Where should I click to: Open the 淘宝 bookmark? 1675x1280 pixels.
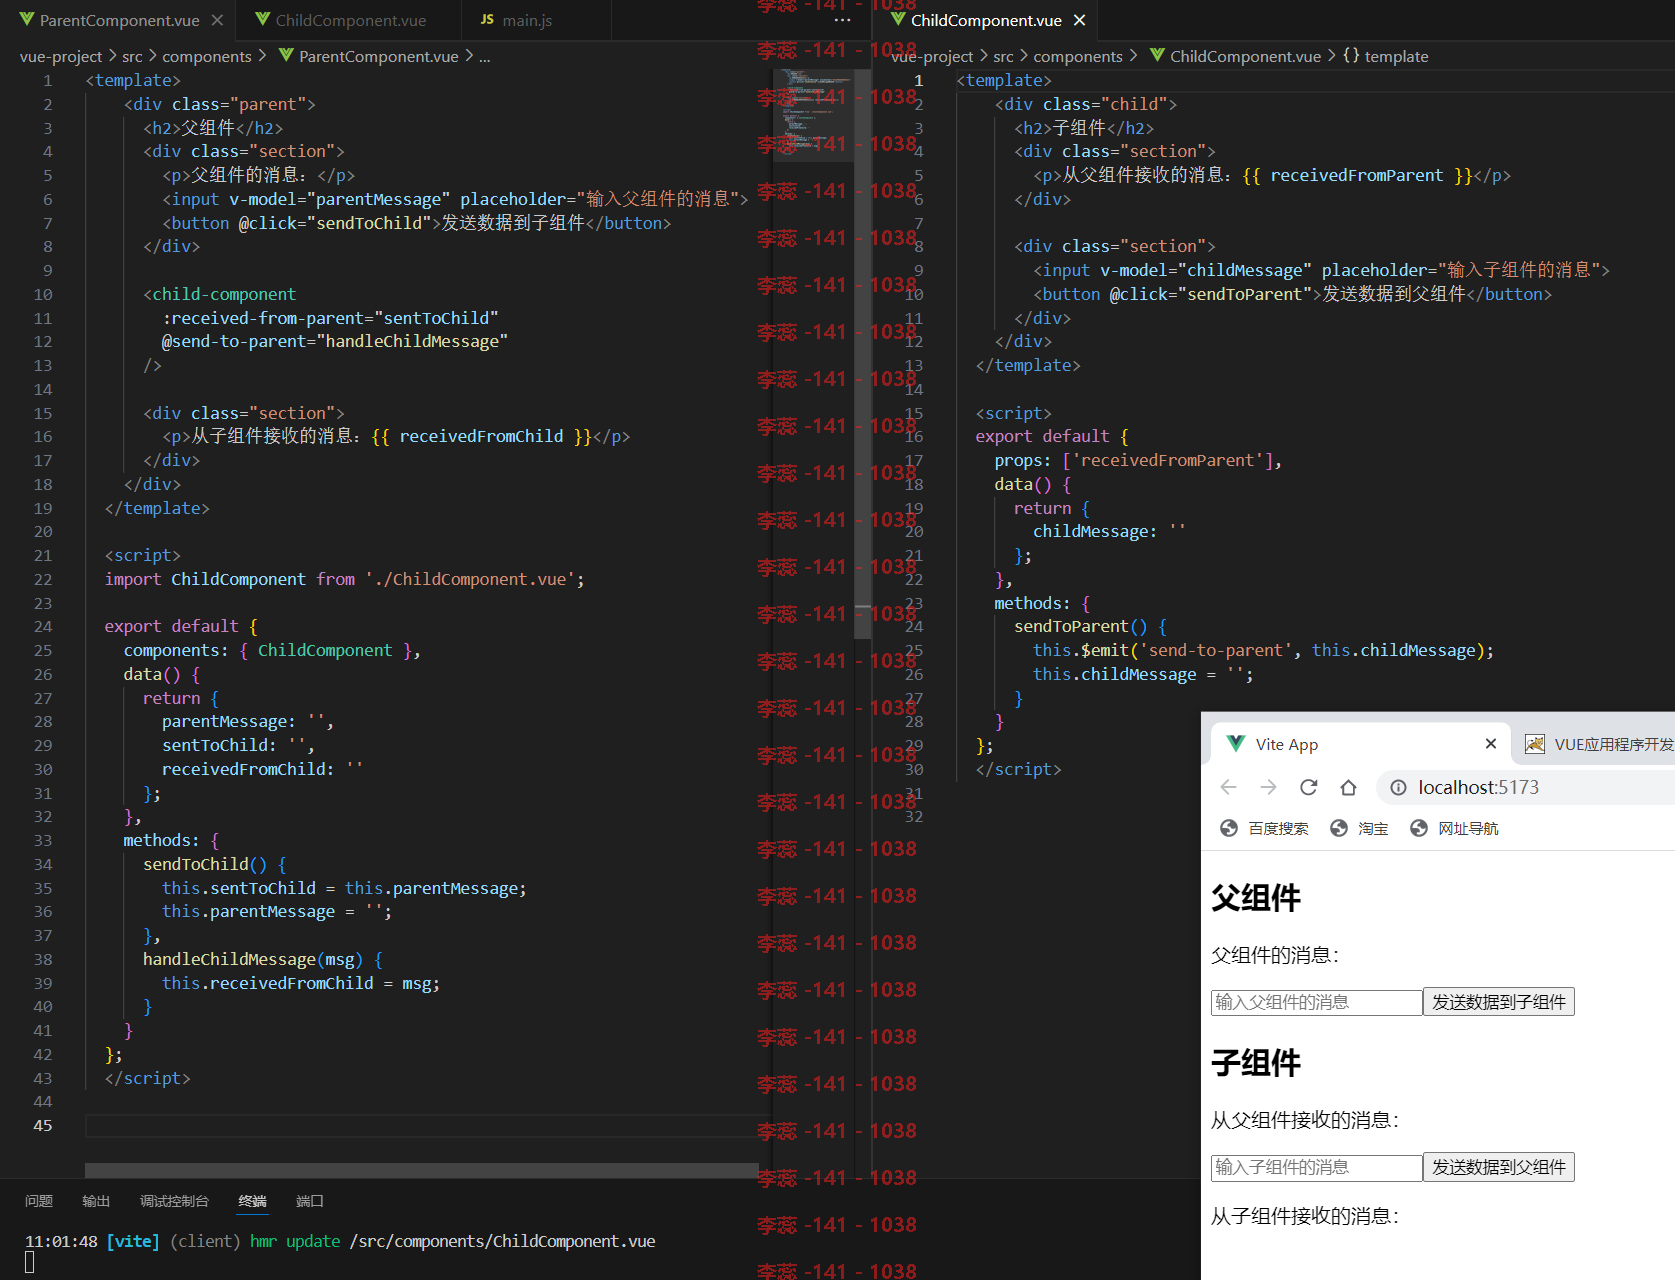click(1360, 828)
